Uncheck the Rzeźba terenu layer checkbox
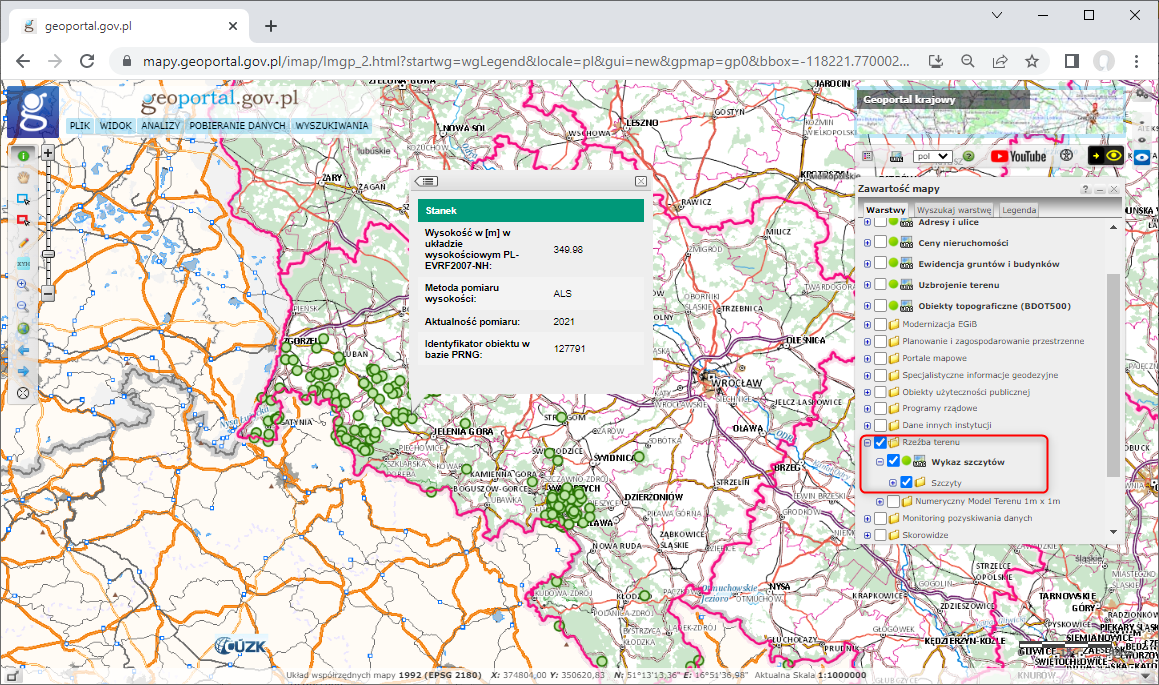1159x685 pixels. click(x=881, y=443)
